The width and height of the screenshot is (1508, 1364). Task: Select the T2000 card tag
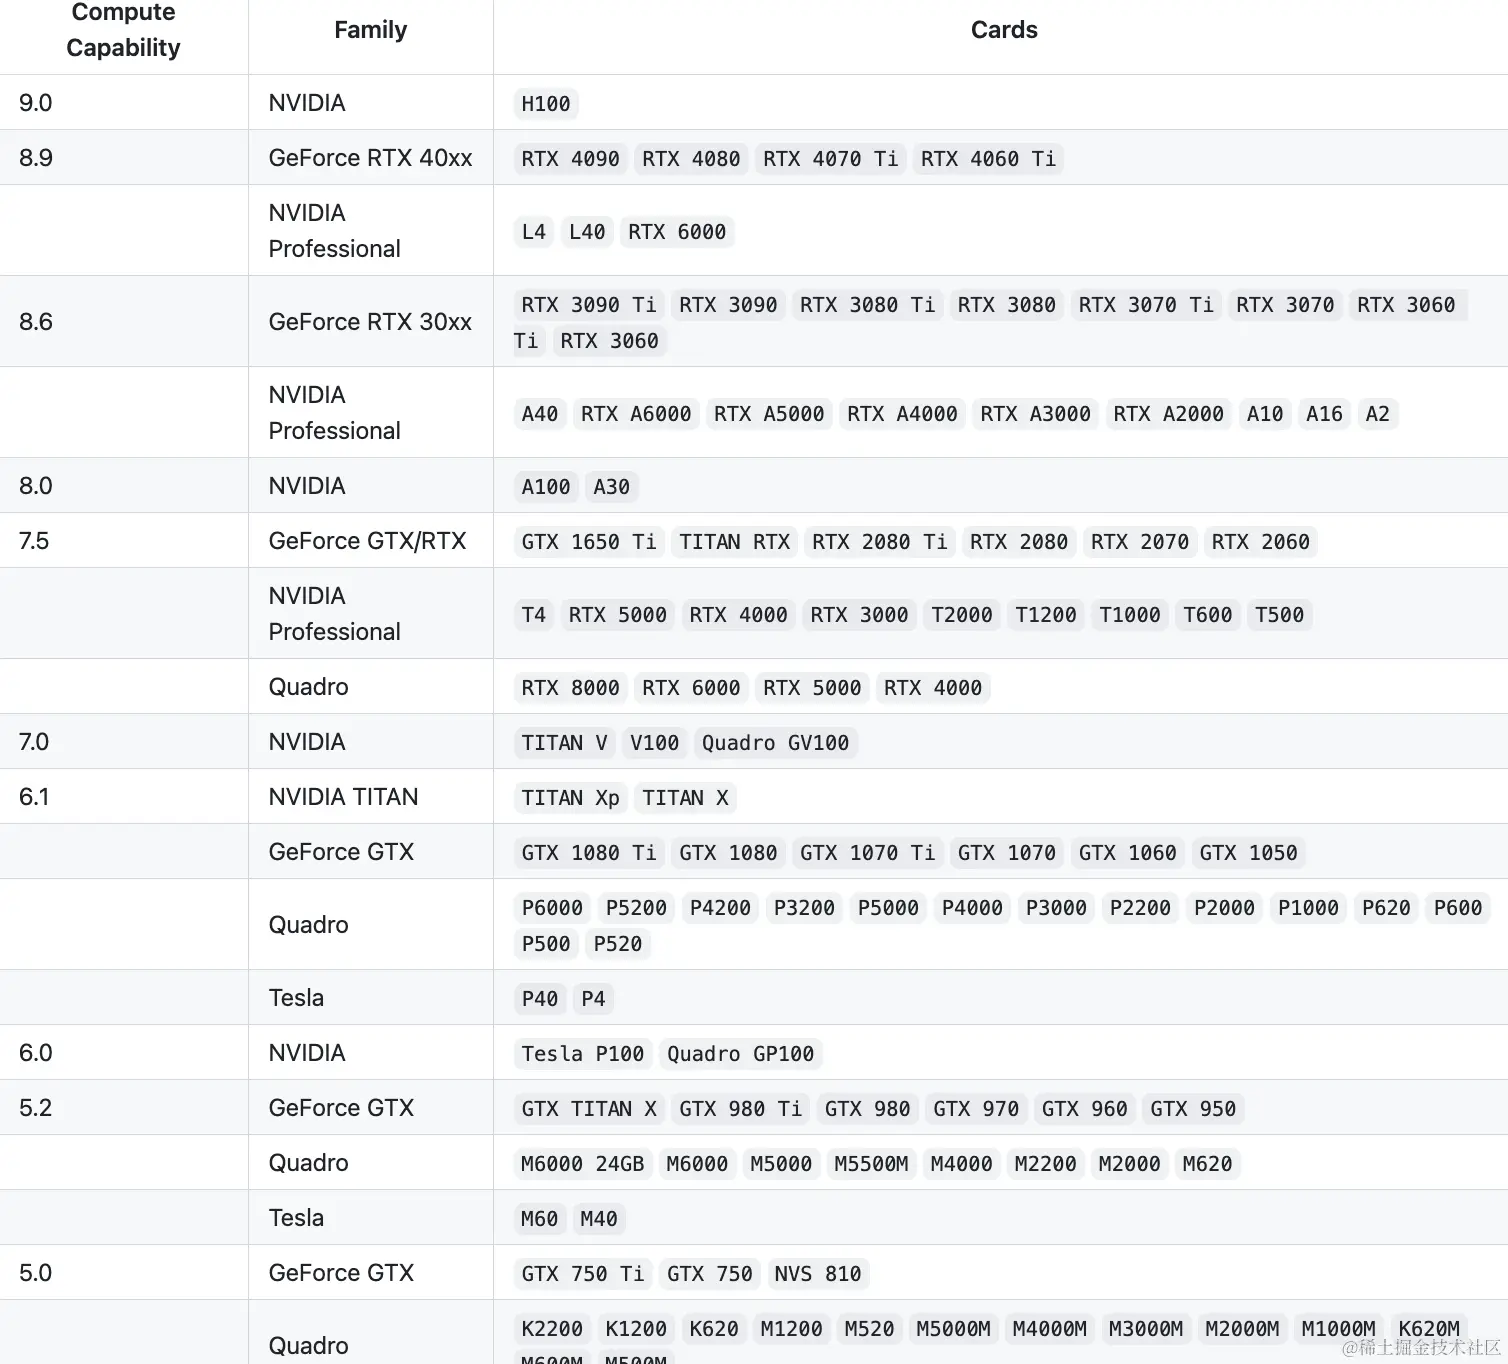(x=962, y=615)
